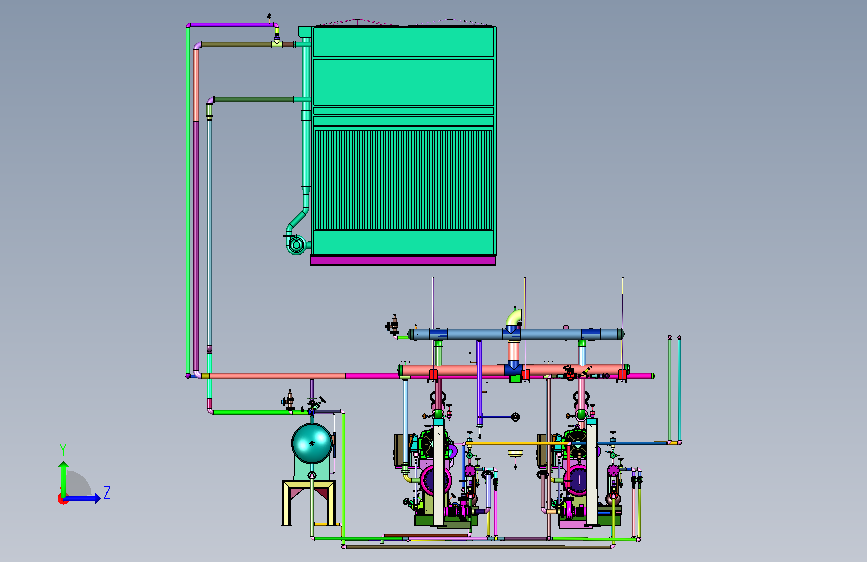The width and height of the screenshot is (867, 562).
Task: Select the purple pipe at top left
Action: pyautogui.click(x=232, y=25)
